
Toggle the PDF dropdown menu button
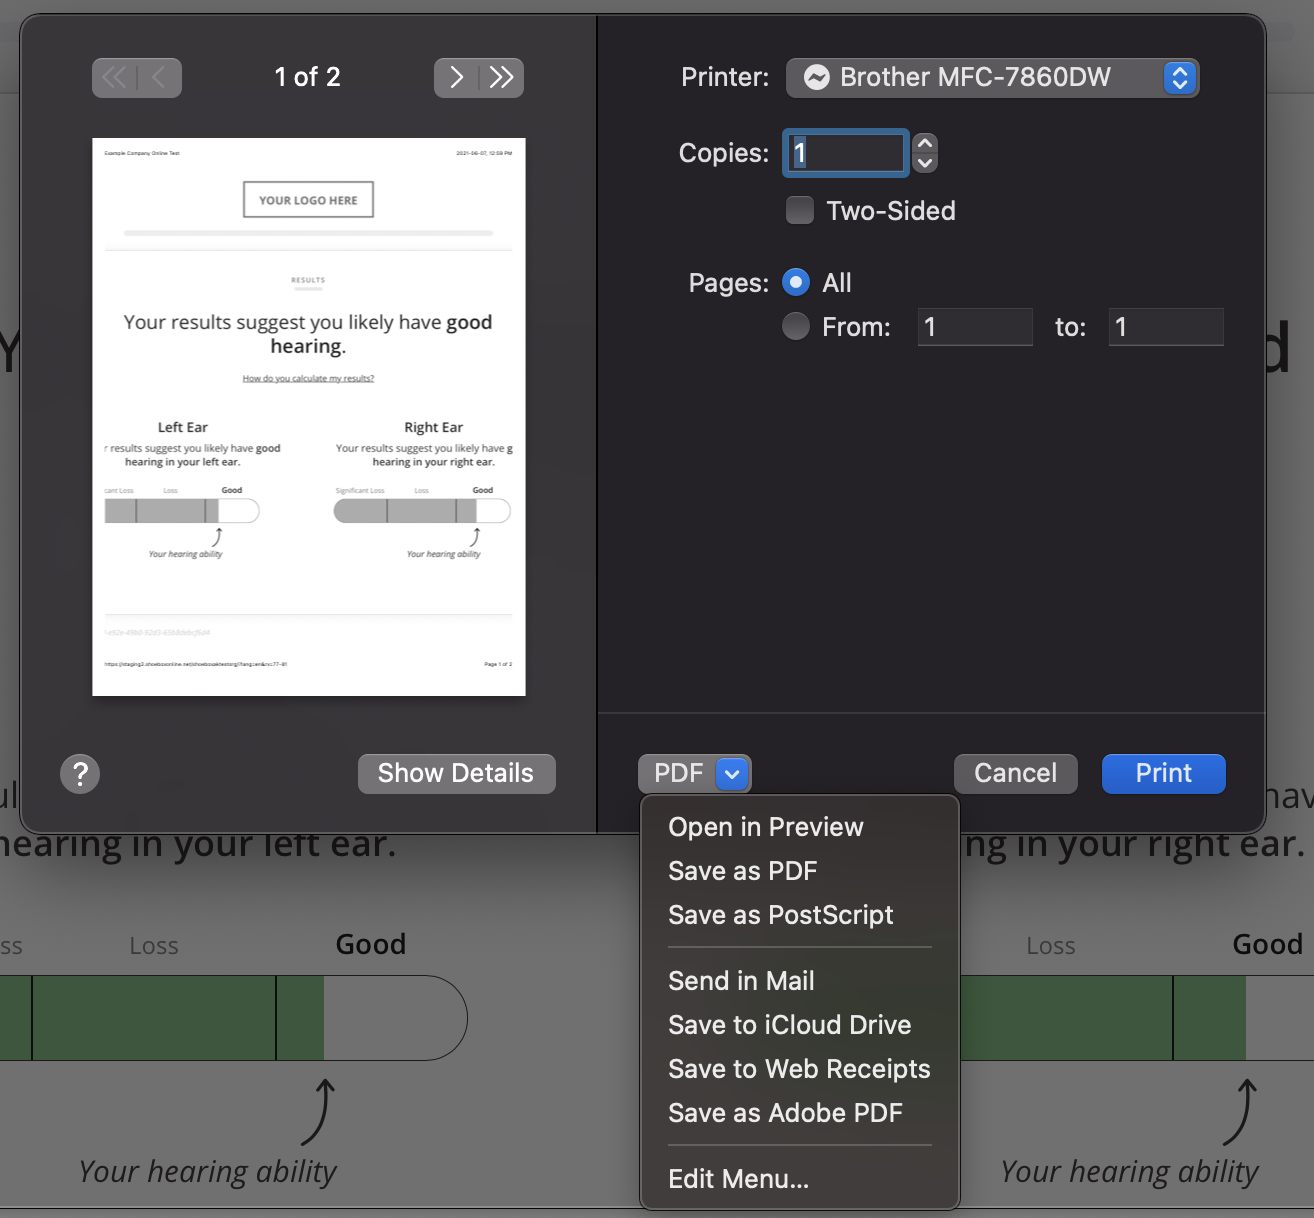(694, 773)
